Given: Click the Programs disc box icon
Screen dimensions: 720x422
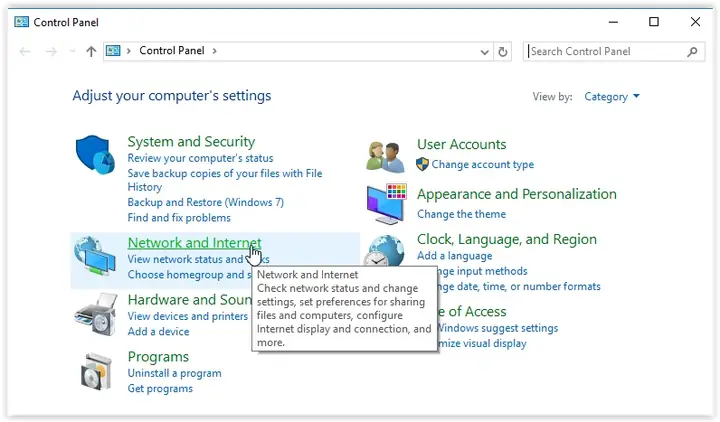Looking at the screenshot, I should (96, 372).
